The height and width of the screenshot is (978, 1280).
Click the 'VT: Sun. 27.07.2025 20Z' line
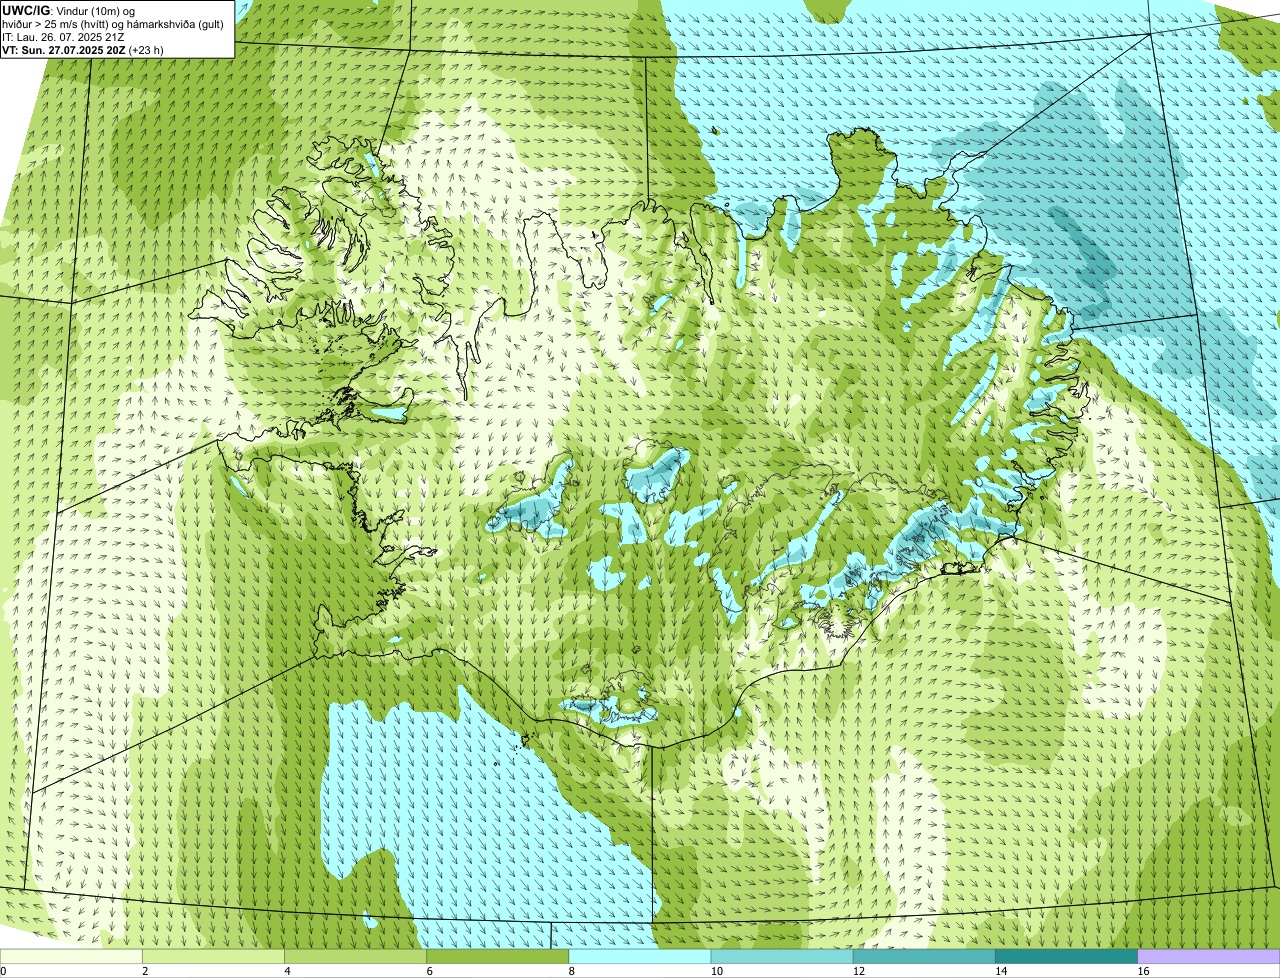pyautogui.click(x=83, y=50)
